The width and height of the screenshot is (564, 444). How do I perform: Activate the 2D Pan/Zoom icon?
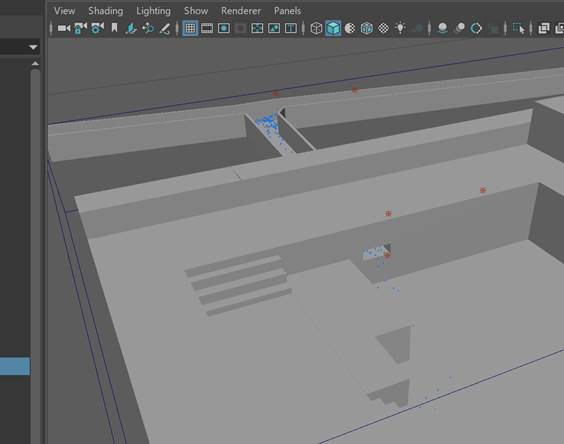(x=148, y=28)
